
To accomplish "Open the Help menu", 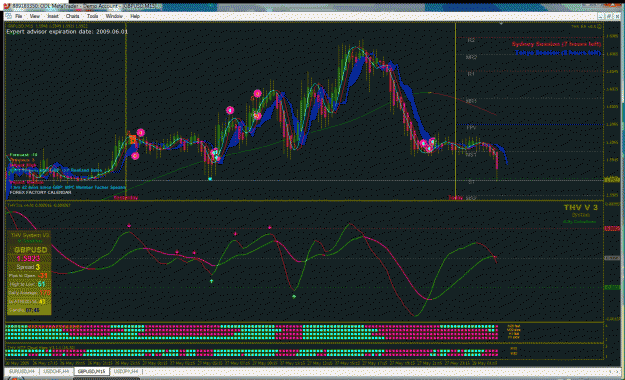I will pos(135,16).
